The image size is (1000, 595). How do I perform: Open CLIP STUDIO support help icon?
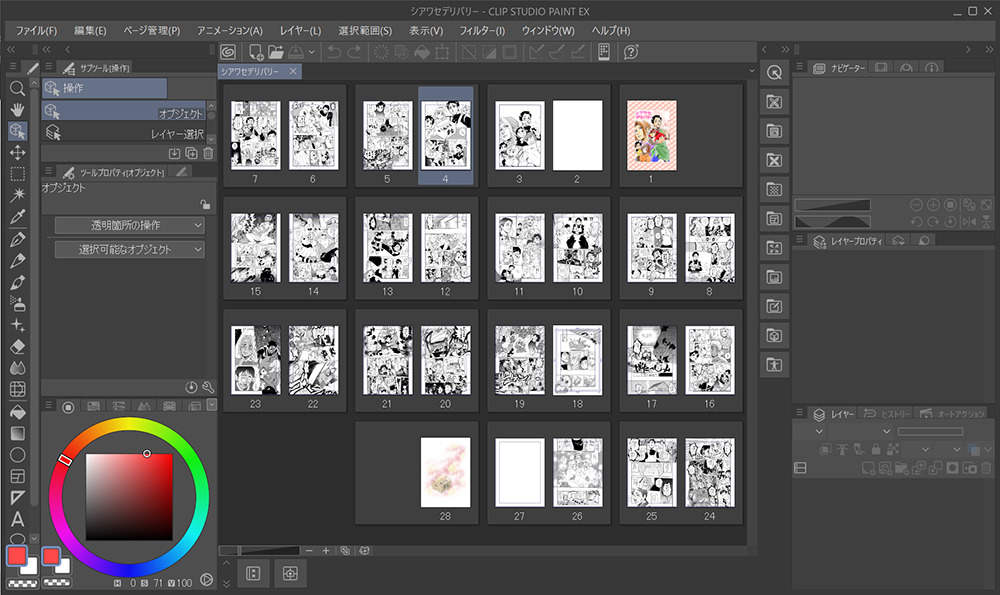point(631,52)
